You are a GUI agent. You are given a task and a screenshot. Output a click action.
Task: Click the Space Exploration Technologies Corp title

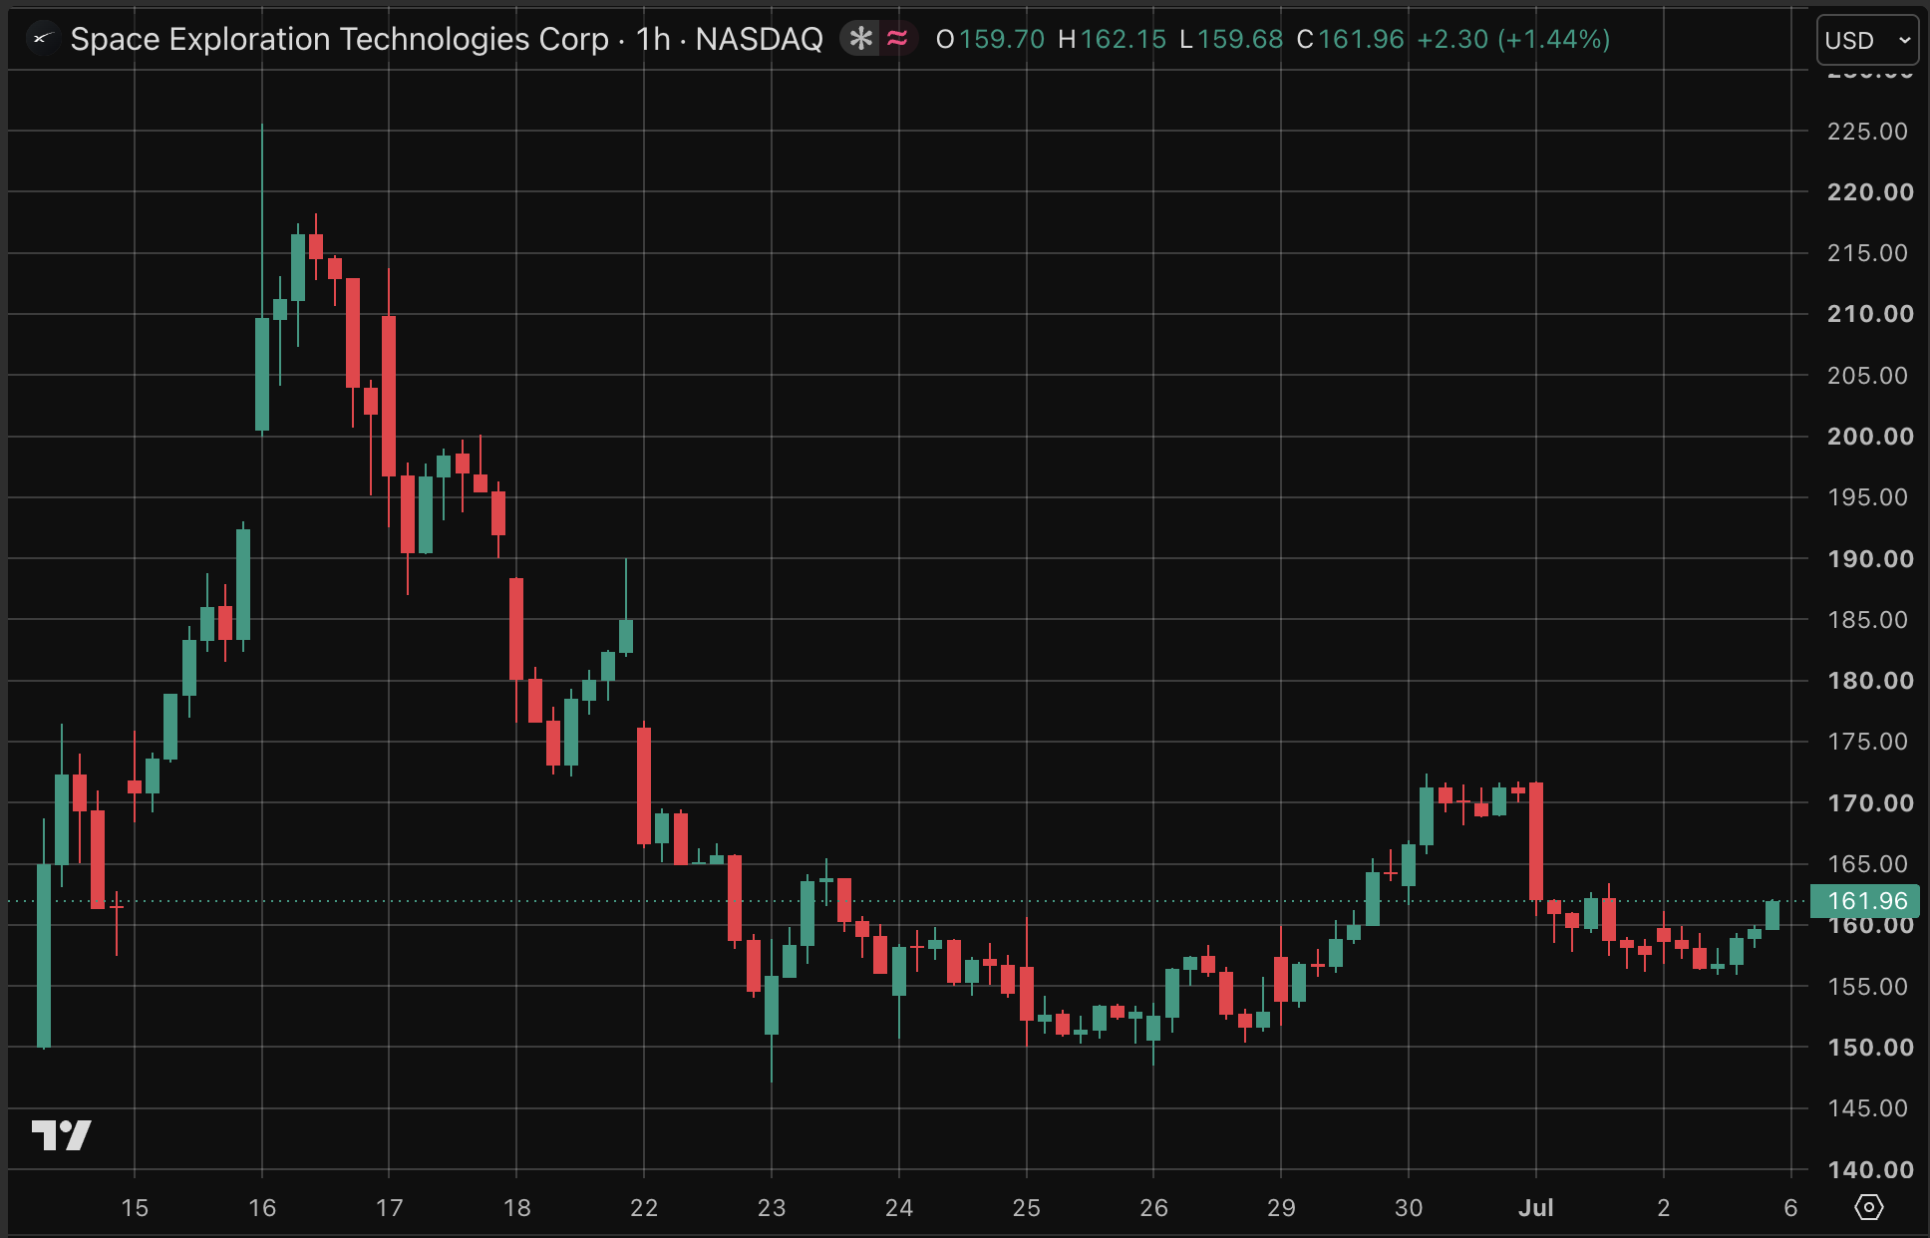point(339,39)
